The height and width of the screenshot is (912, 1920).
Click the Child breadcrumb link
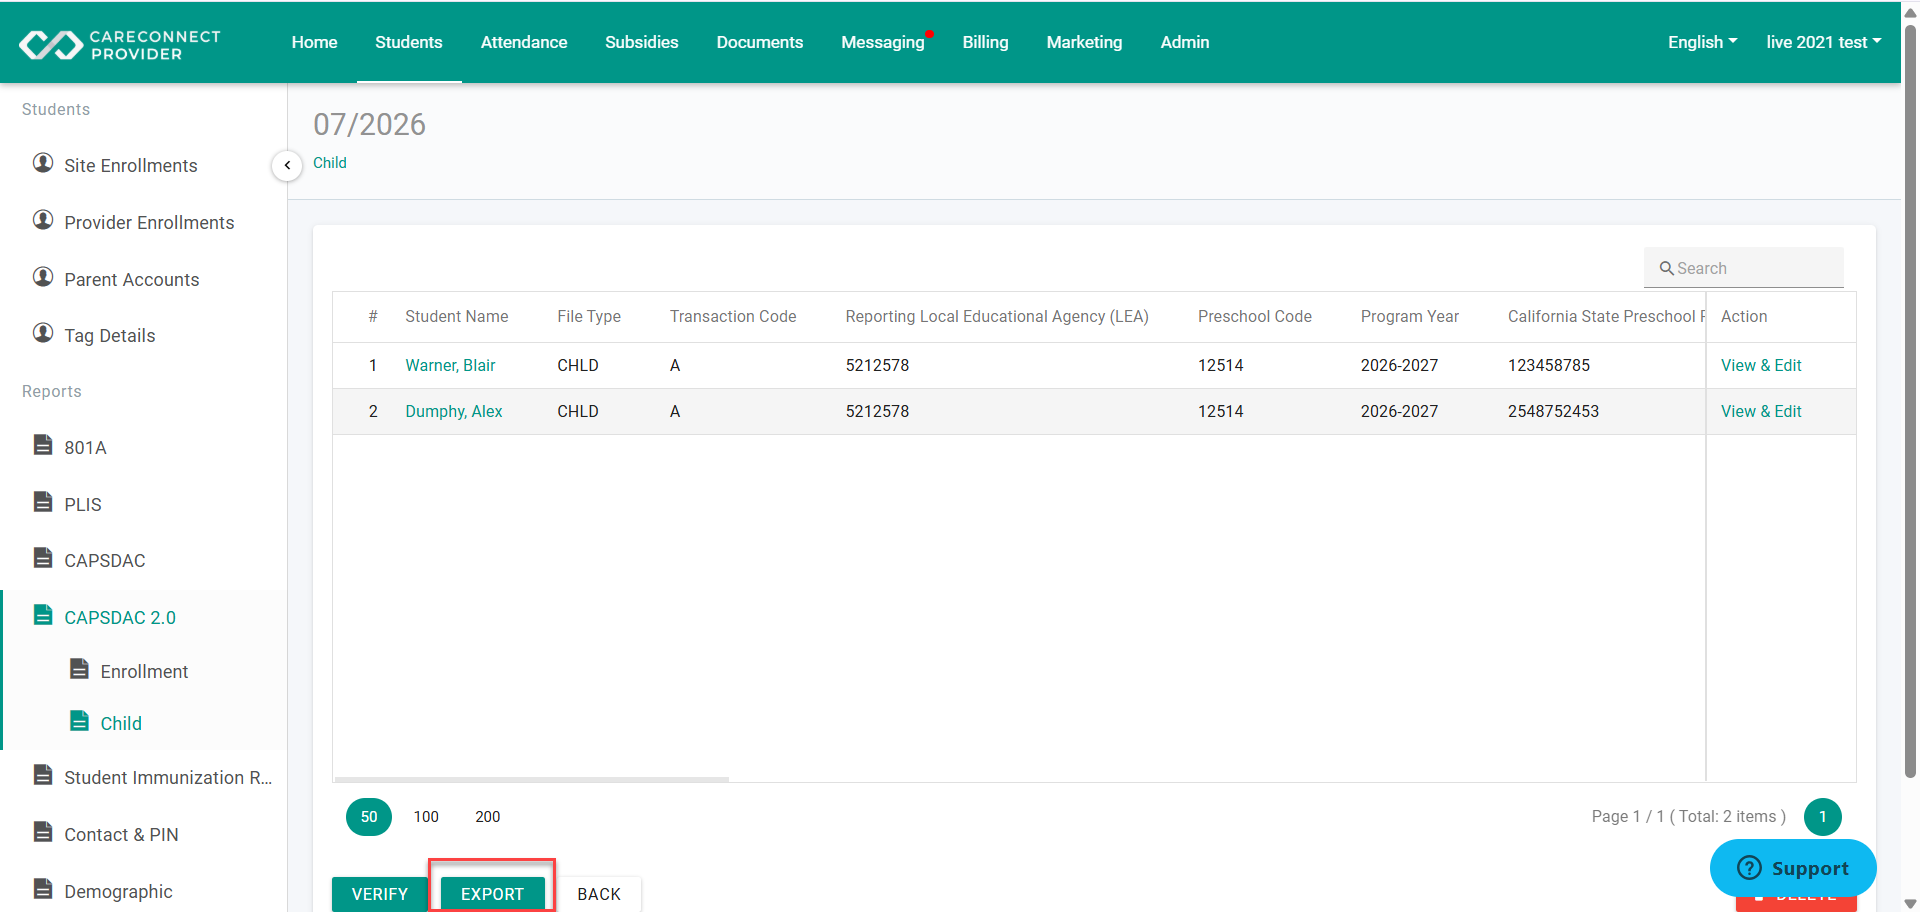pyautogui.click(x=330, y=163)
